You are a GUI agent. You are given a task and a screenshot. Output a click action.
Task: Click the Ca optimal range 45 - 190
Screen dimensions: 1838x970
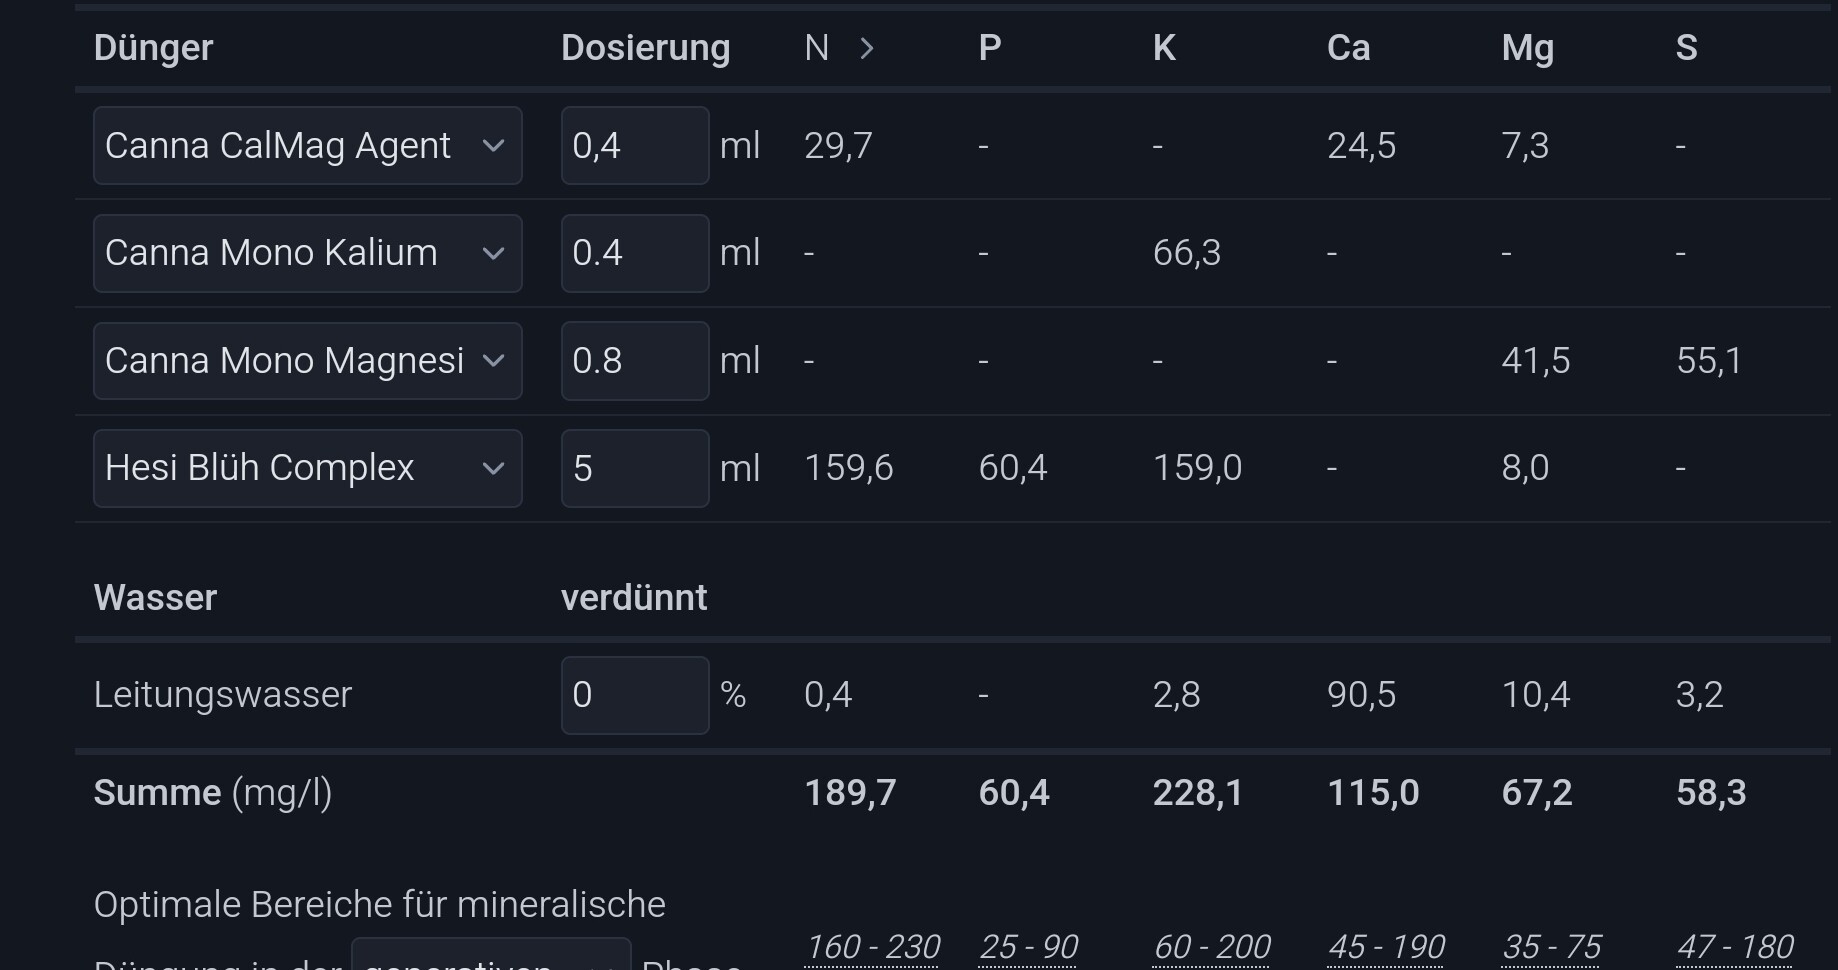point(1386,946)
